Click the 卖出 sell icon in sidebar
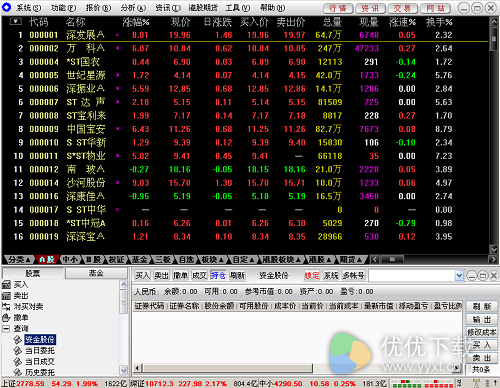The image size is (500, 388). tap(6, 296)
